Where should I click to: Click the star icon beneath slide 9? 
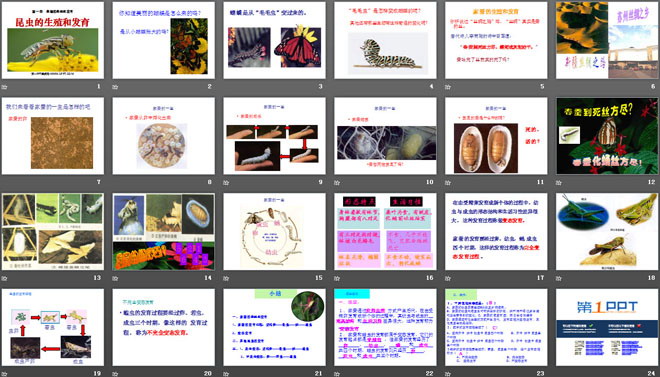pos(226,183)
